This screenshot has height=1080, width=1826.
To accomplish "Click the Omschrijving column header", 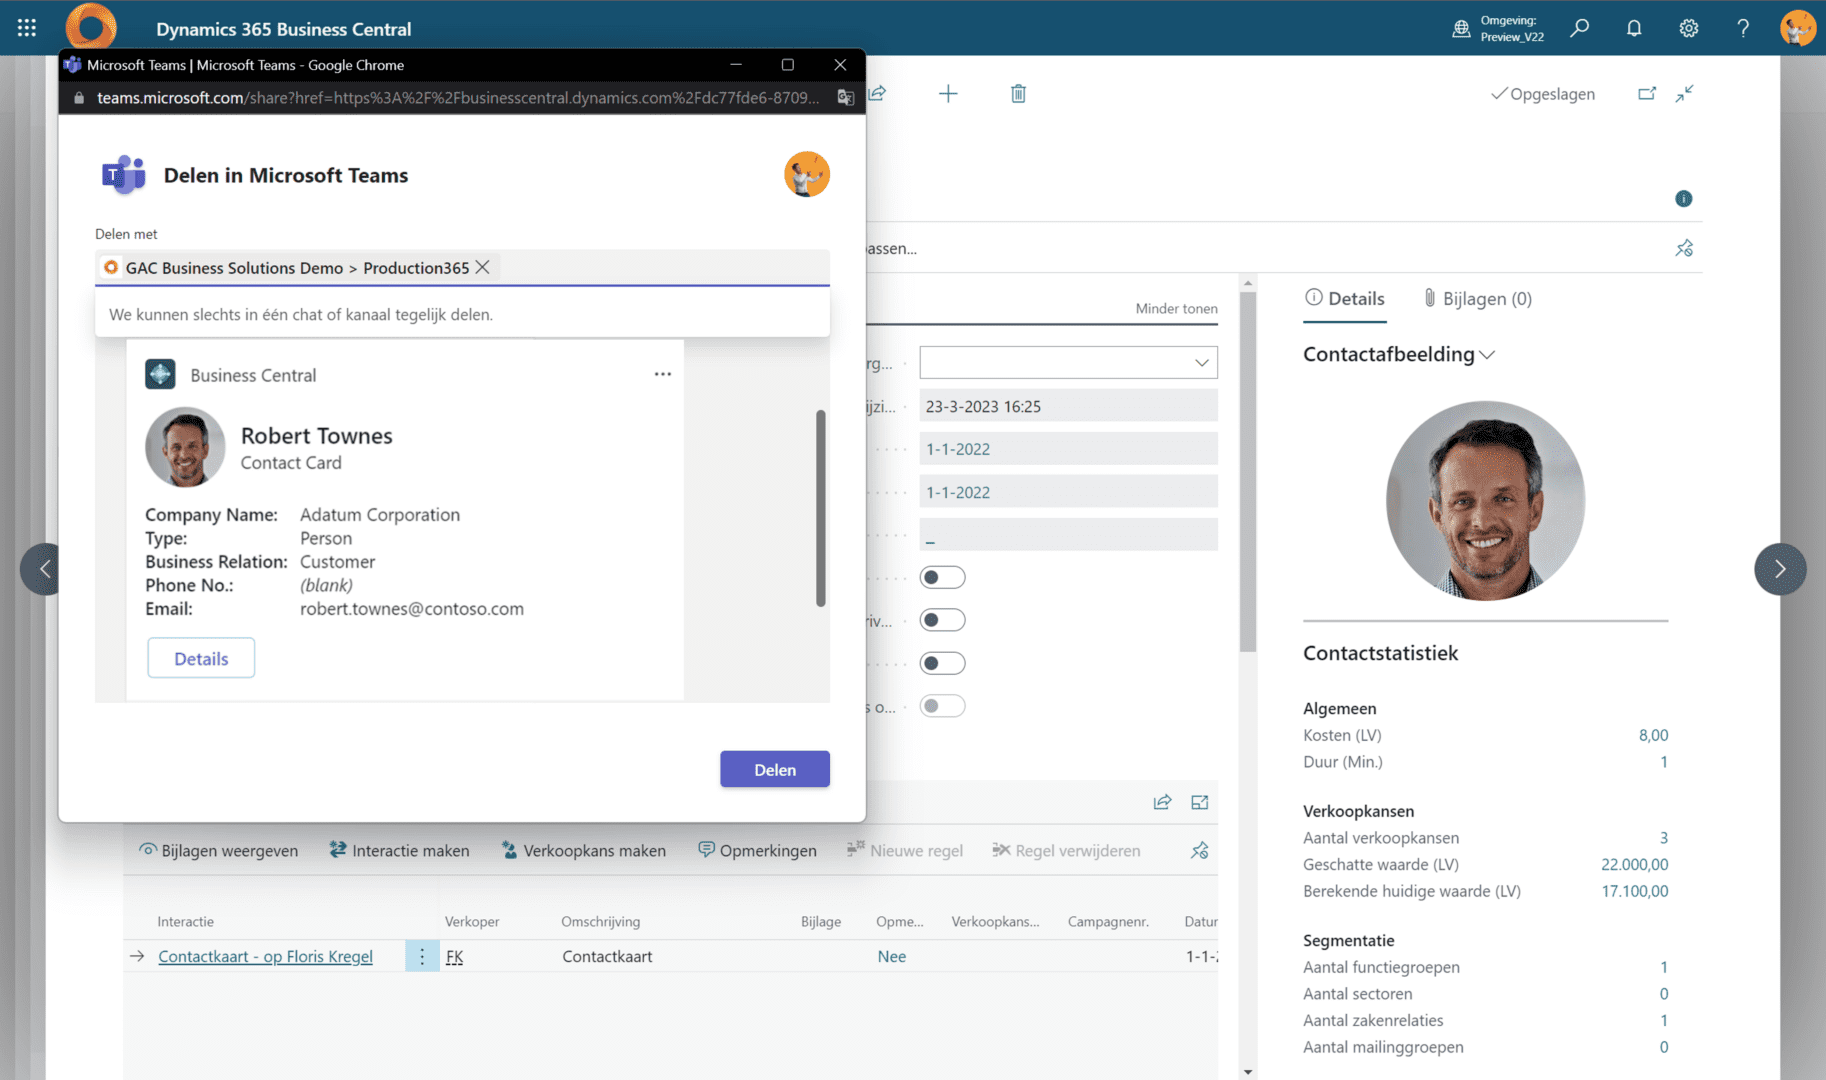I will pyautogui.click(x=600, y=921).
